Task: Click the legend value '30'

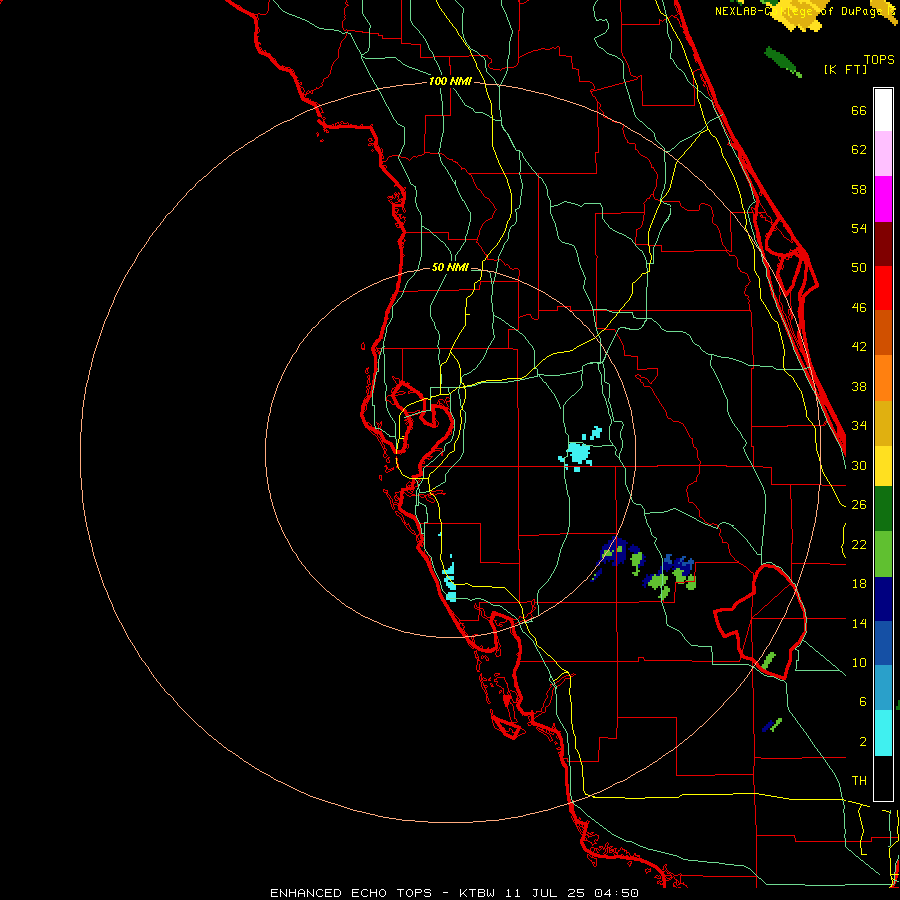Action: point(859,465)
